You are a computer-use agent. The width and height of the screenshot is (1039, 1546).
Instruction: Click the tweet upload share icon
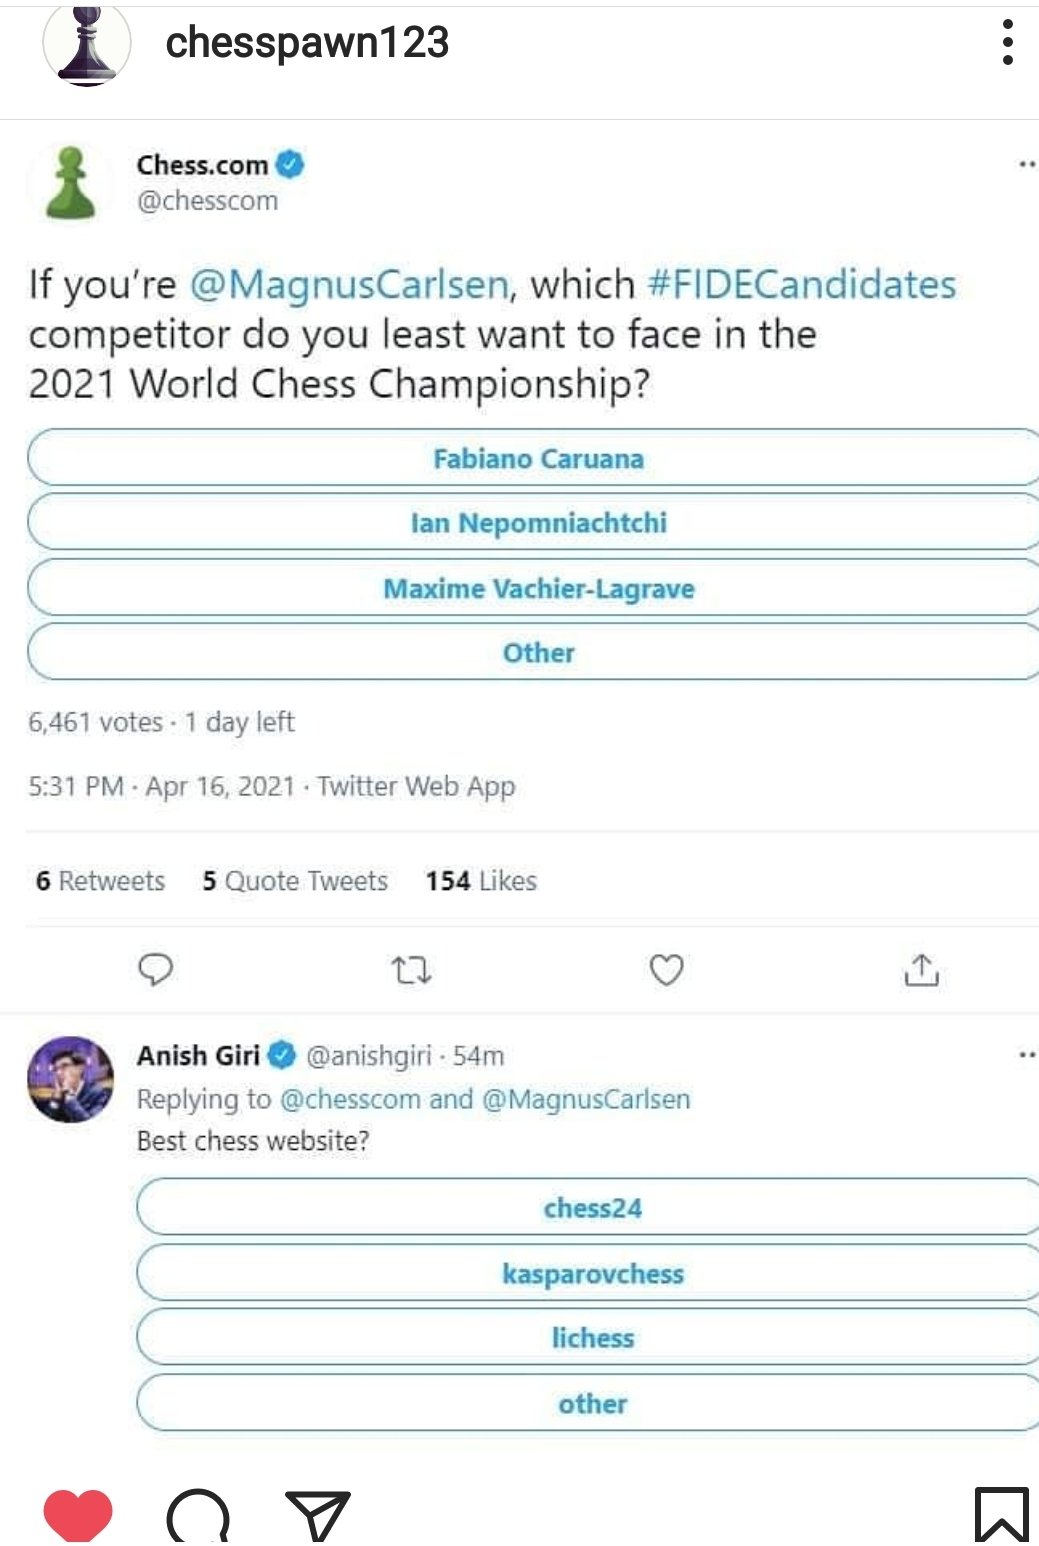921,969
